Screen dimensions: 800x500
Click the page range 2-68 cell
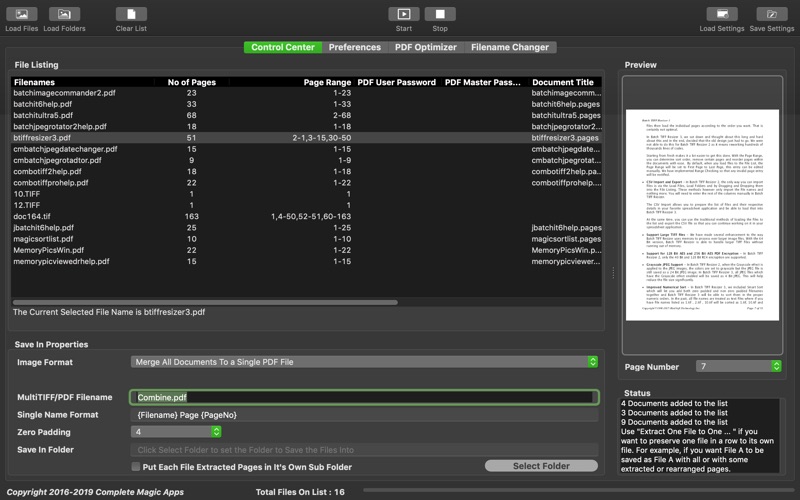[342, 115]
